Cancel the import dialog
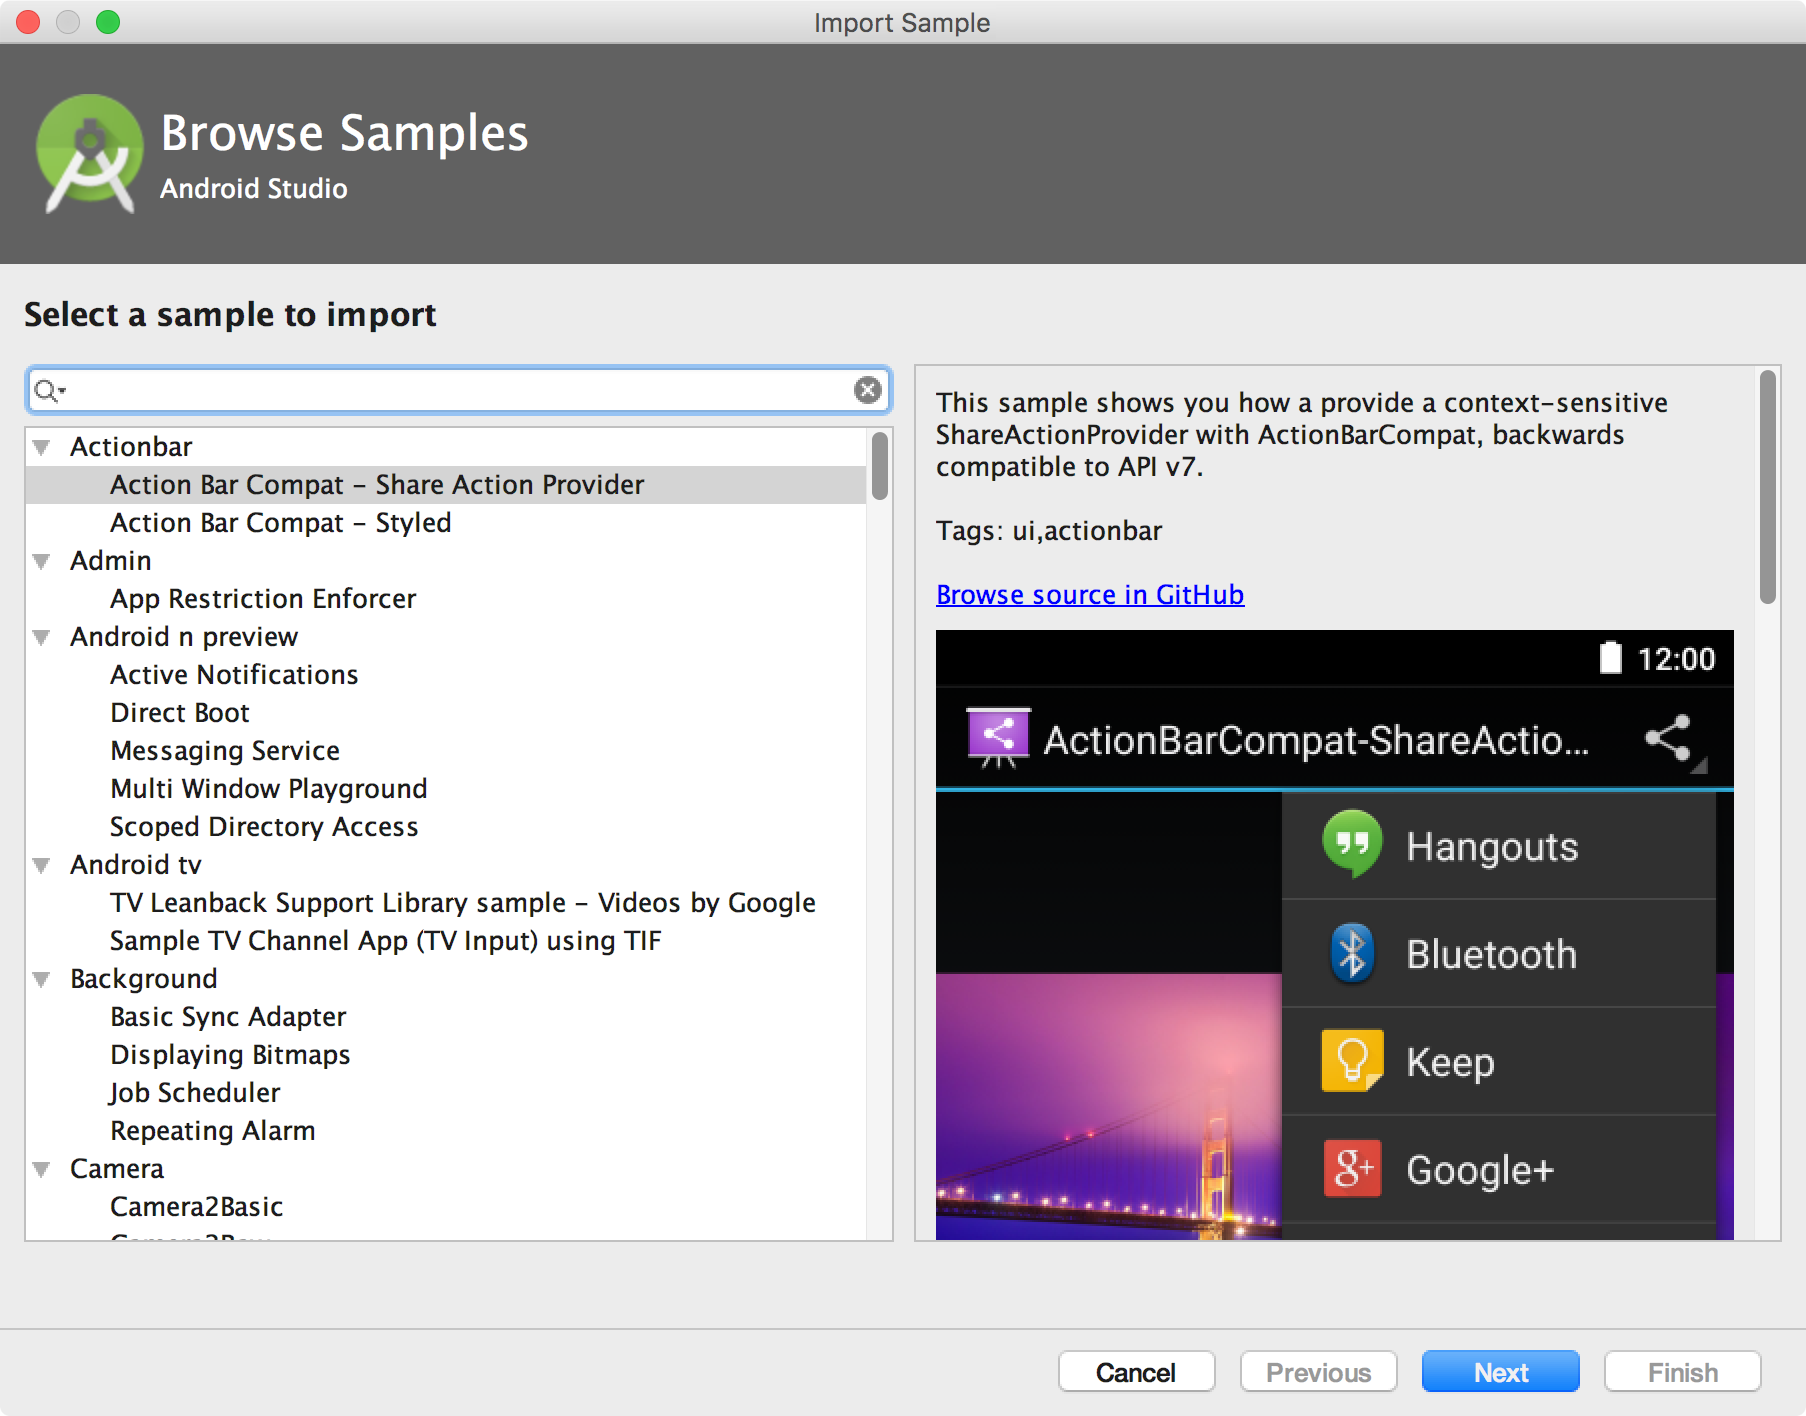Screen dimensions: 1806x1416 coord(1136,1371)
